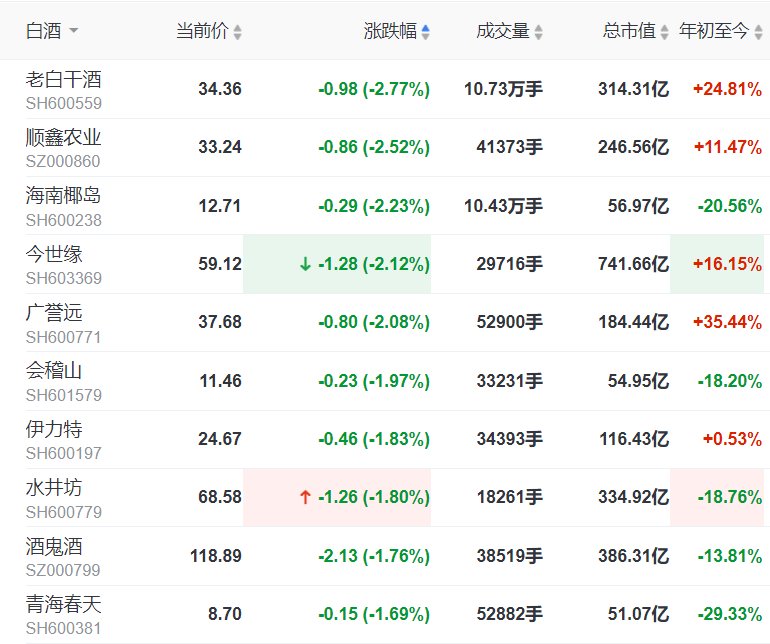Click the red up arrow in 水井坊 row

pos(305,497)
